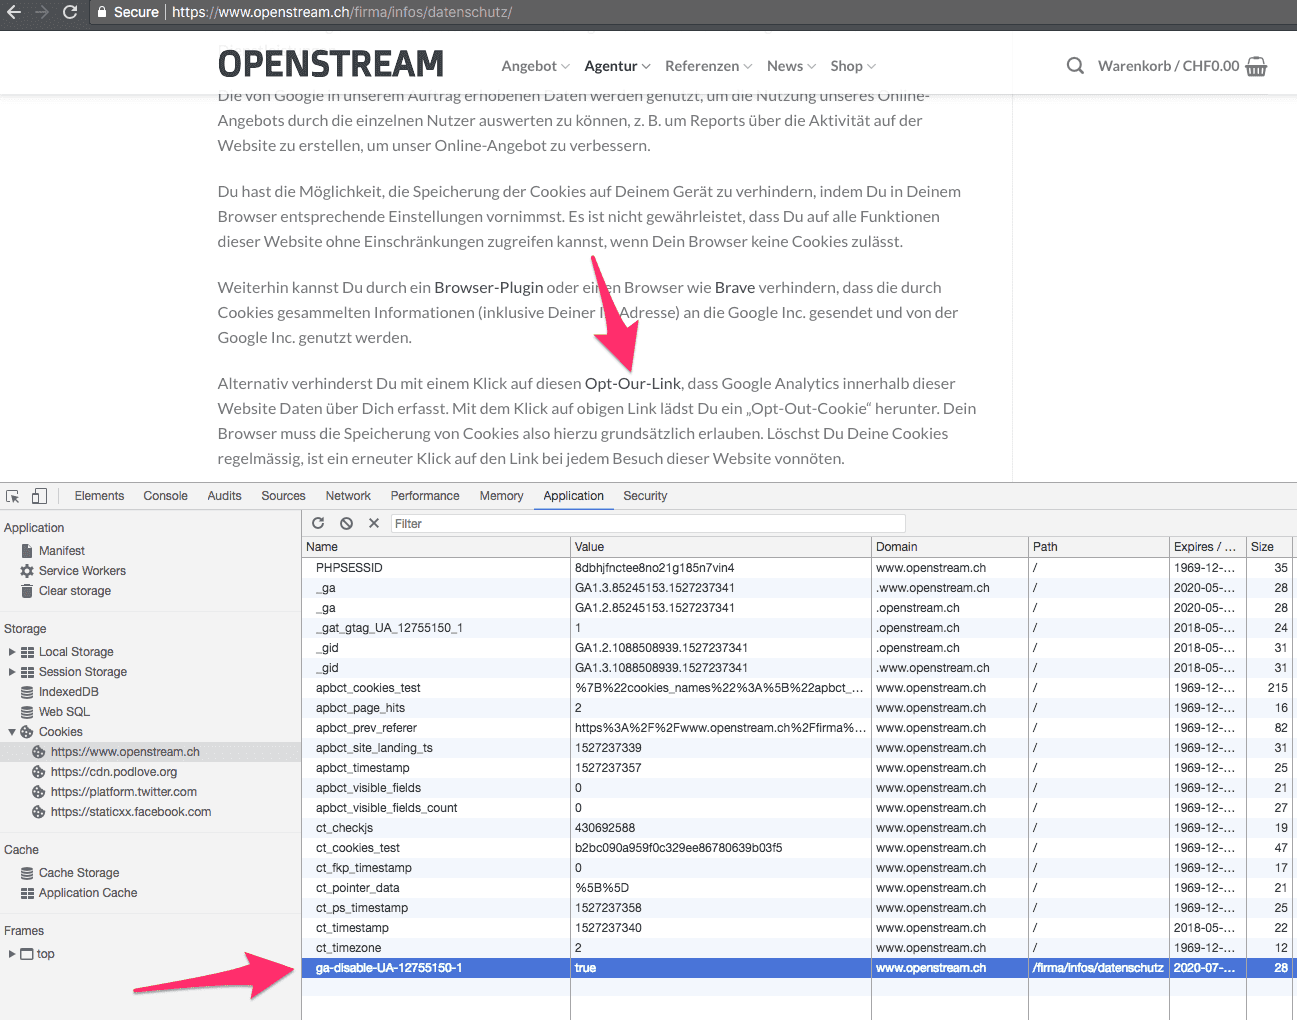1297x1020 pixels.
Task: Expand the top frame node
Action: [12, 954]
